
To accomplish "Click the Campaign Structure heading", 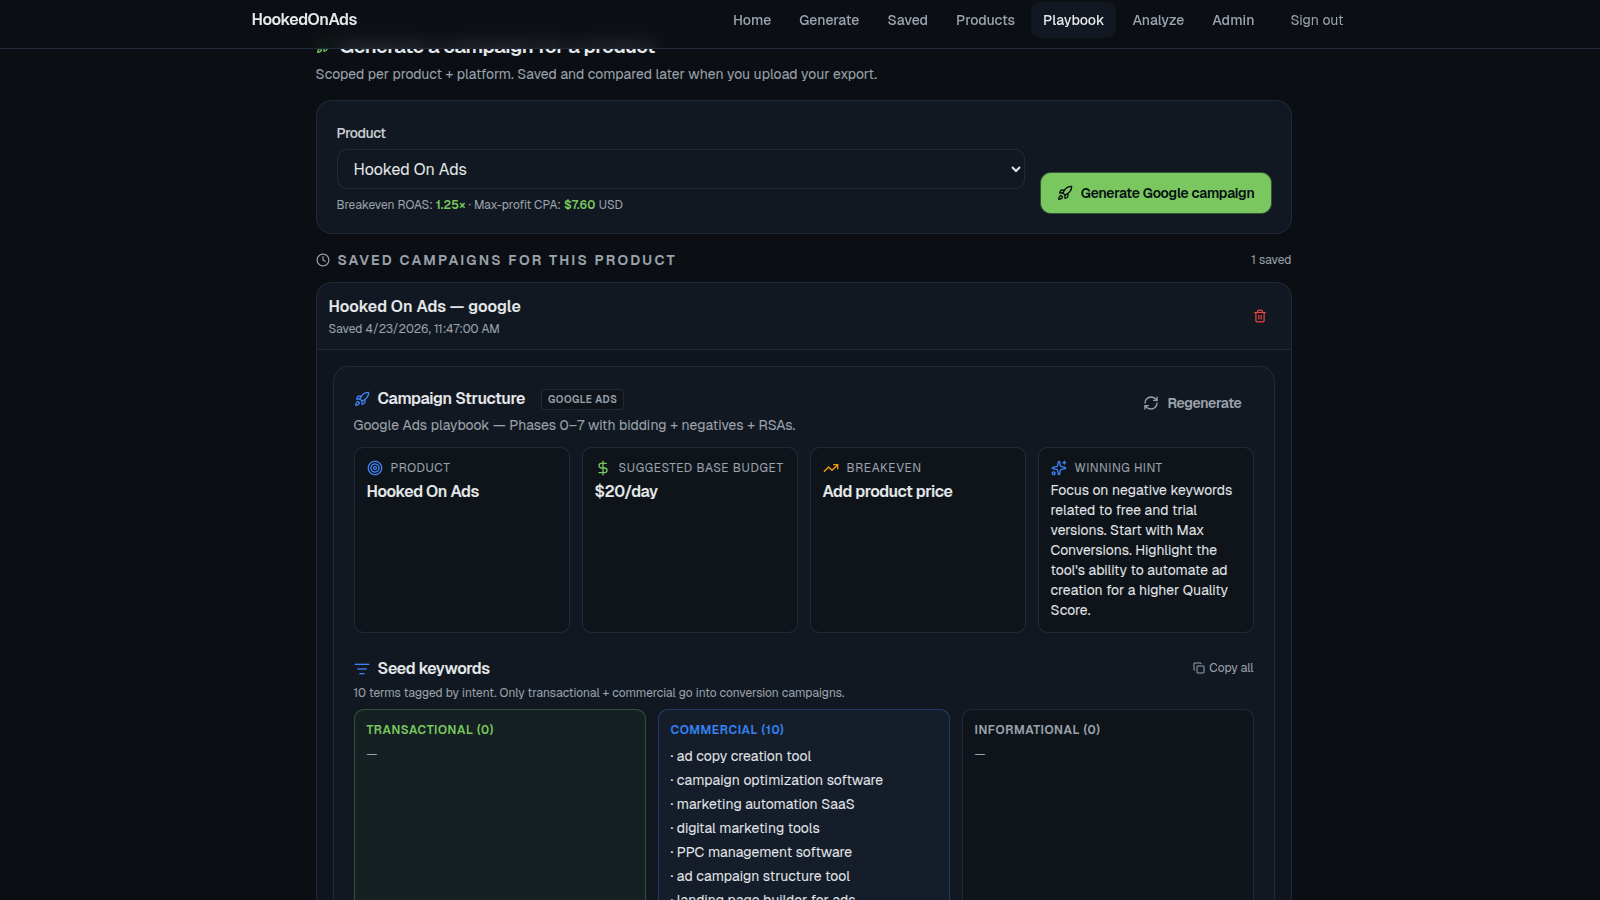I will (451, 399).
